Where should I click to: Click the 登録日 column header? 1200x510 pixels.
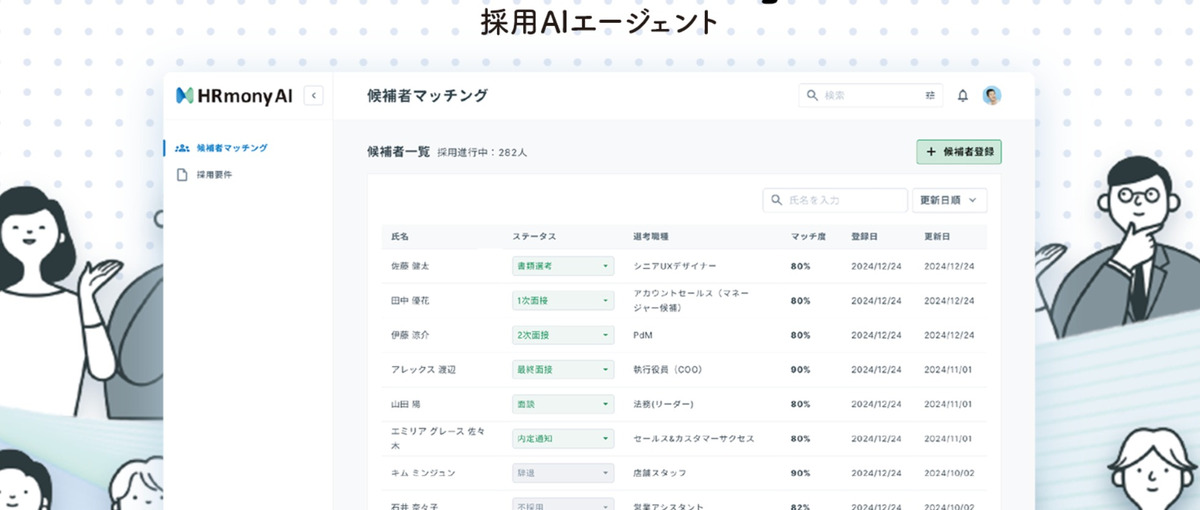coord(865,237)
